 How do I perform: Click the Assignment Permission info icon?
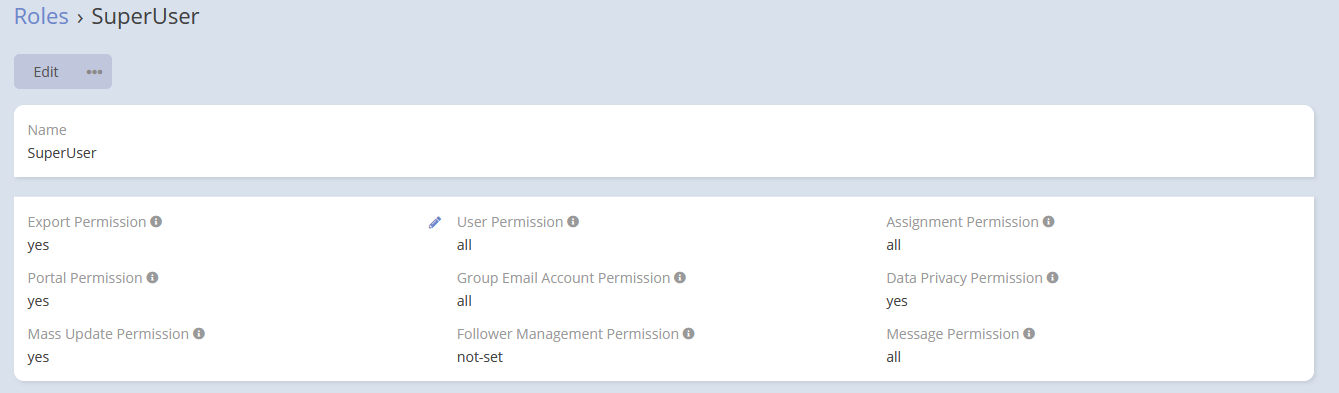point(1049,222)
